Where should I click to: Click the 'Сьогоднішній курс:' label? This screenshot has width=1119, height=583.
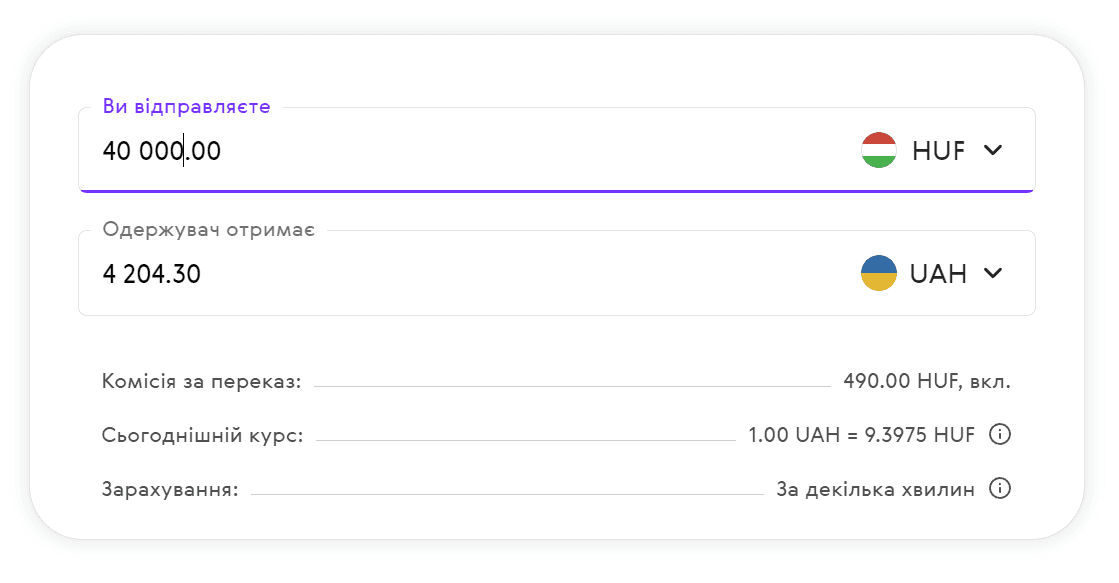pos(202,435)
